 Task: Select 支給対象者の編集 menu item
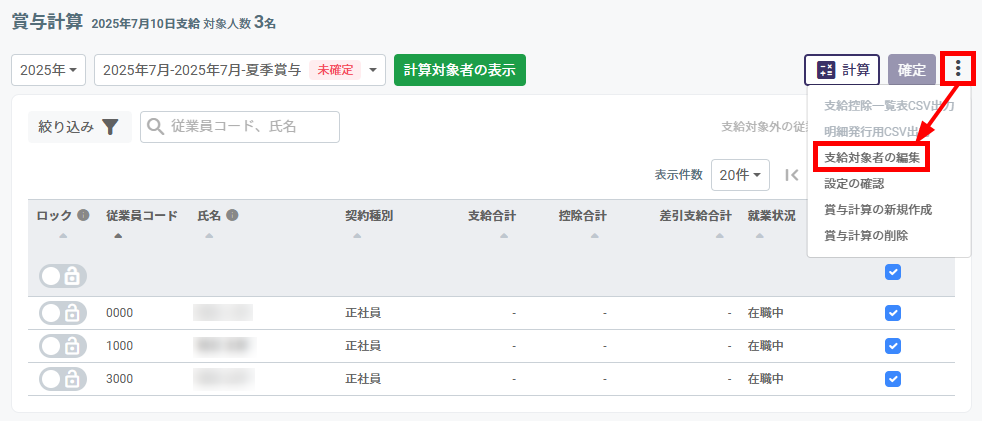871,157
